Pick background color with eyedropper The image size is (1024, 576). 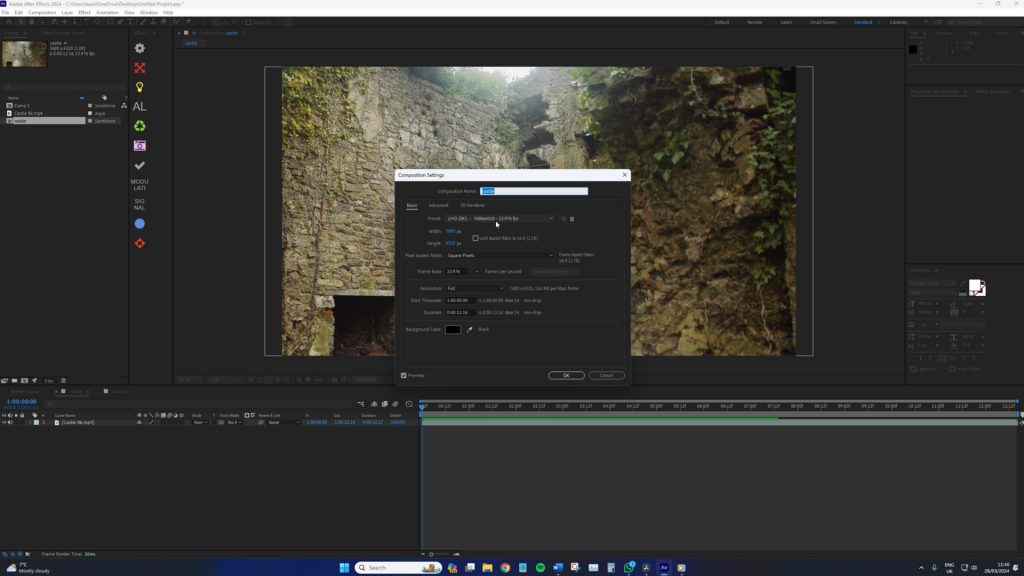[470, 330]
